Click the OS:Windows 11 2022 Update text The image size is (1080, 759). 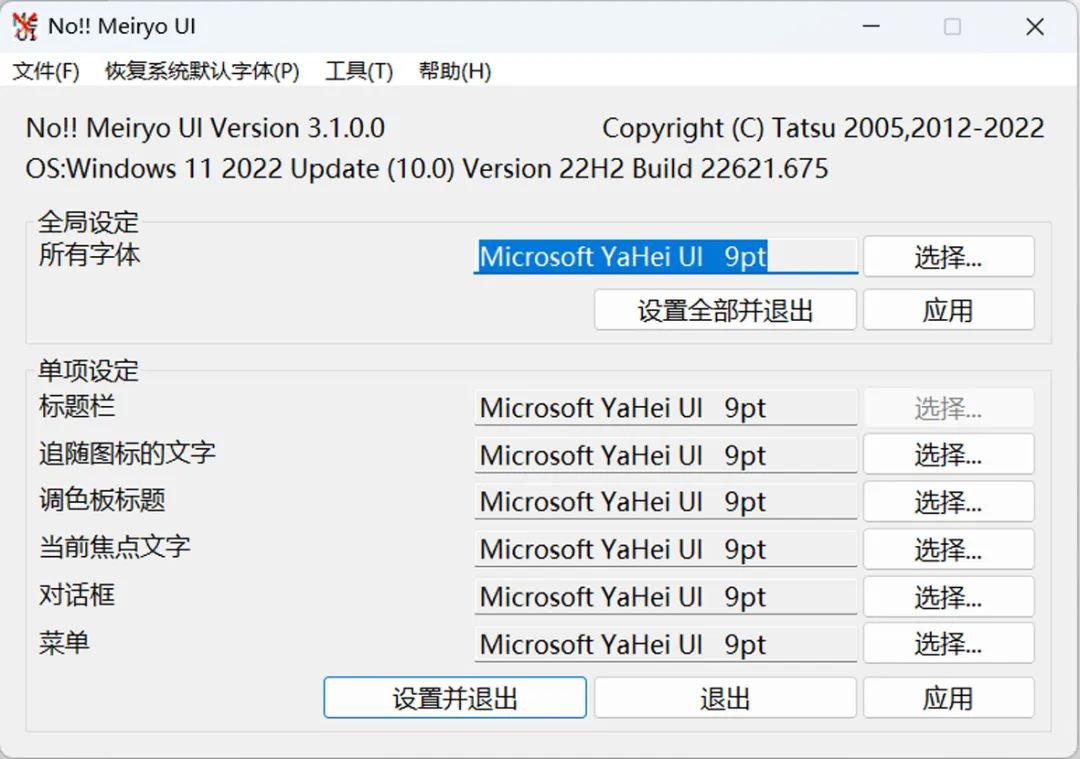(427, 169)
